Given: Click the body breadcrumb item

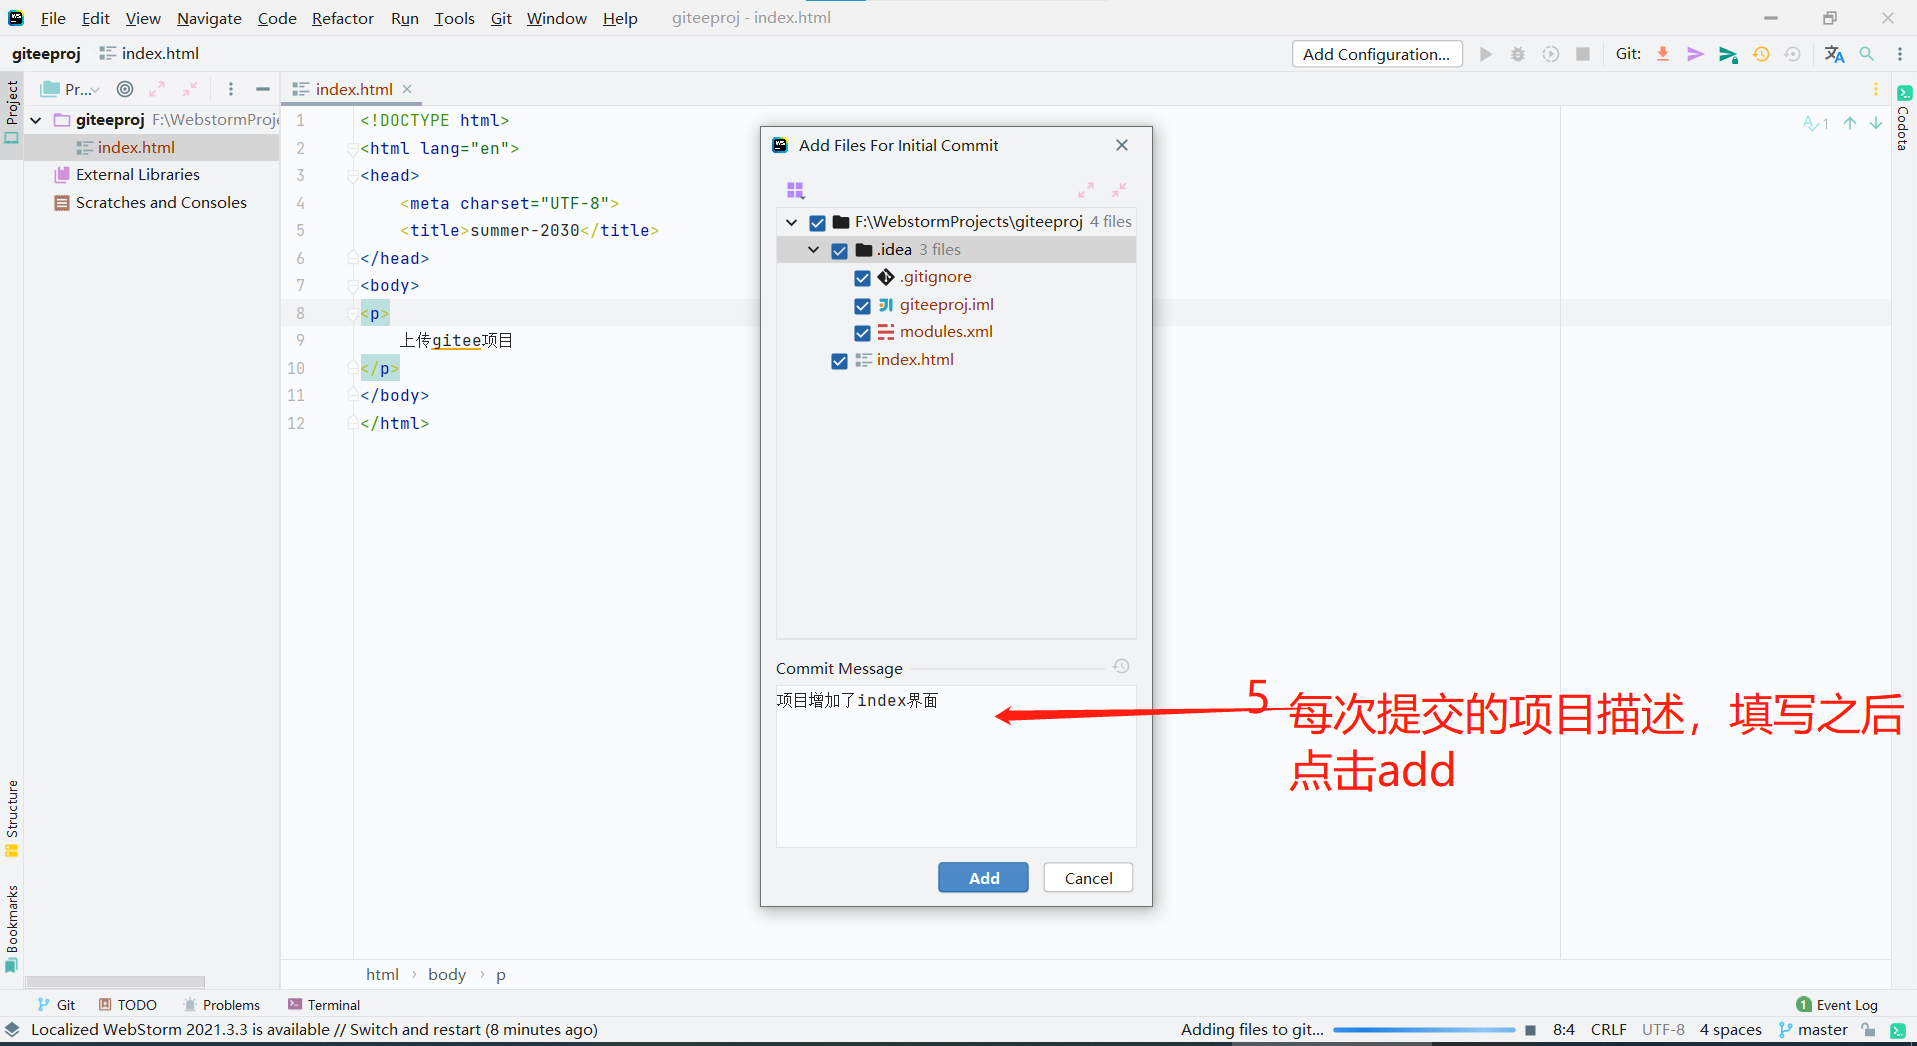Looking at the screenshot, I should point(447,974).
